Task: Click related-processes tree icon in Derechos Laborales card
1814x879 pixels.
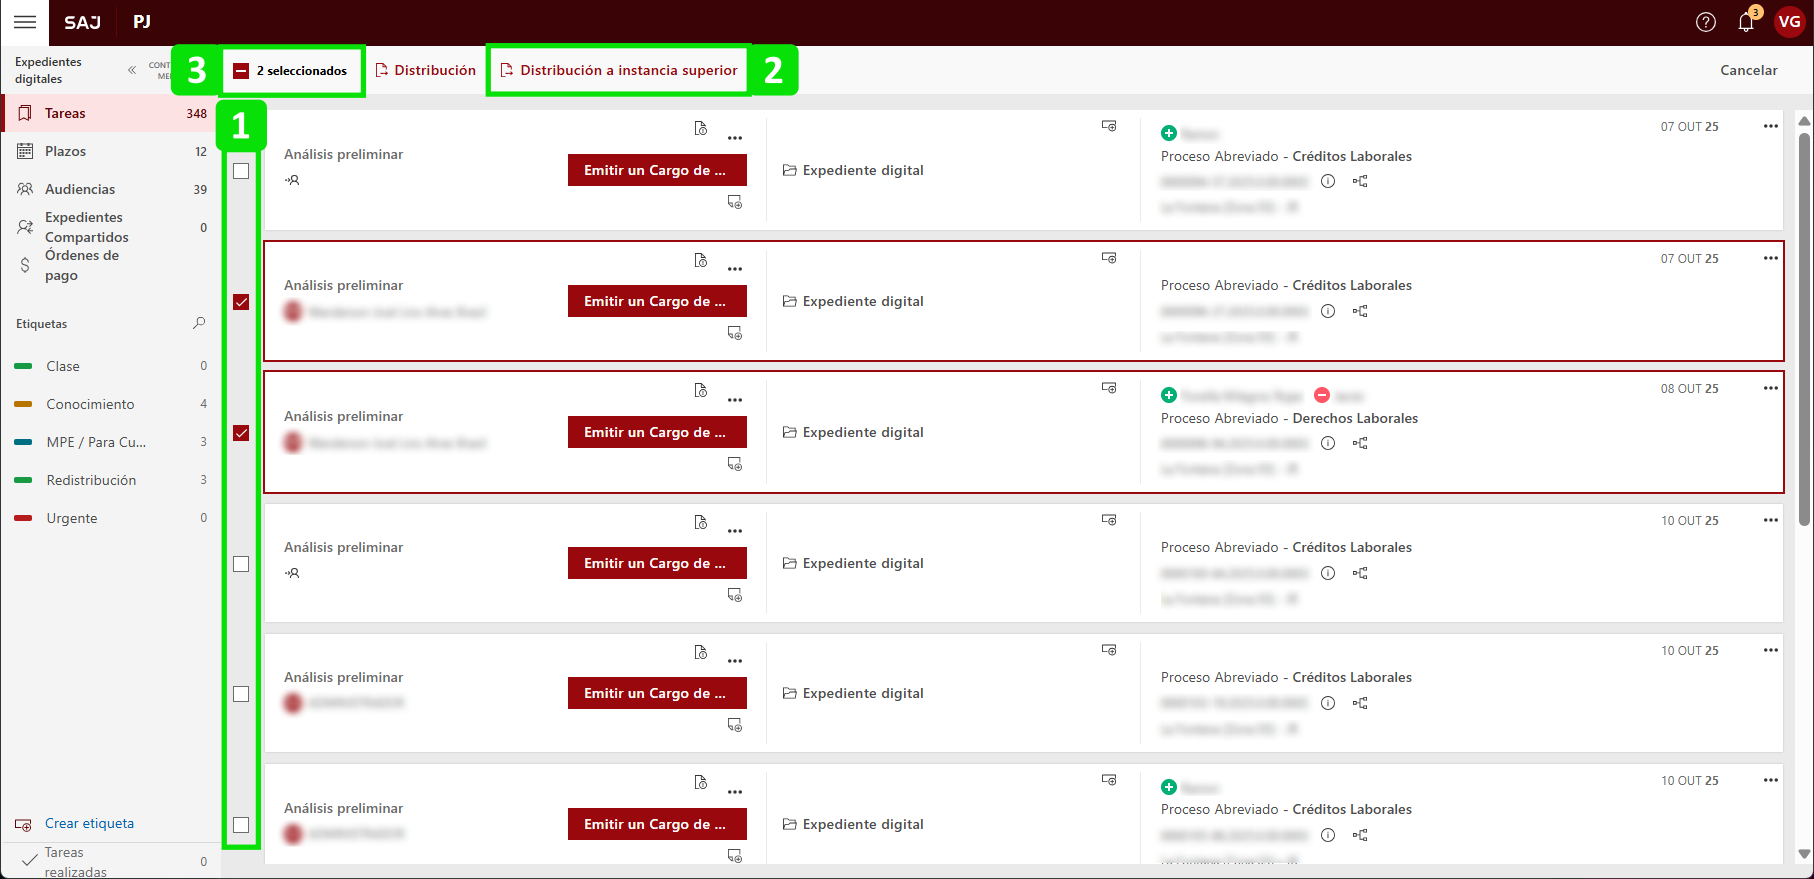Action: (1360, 443)
